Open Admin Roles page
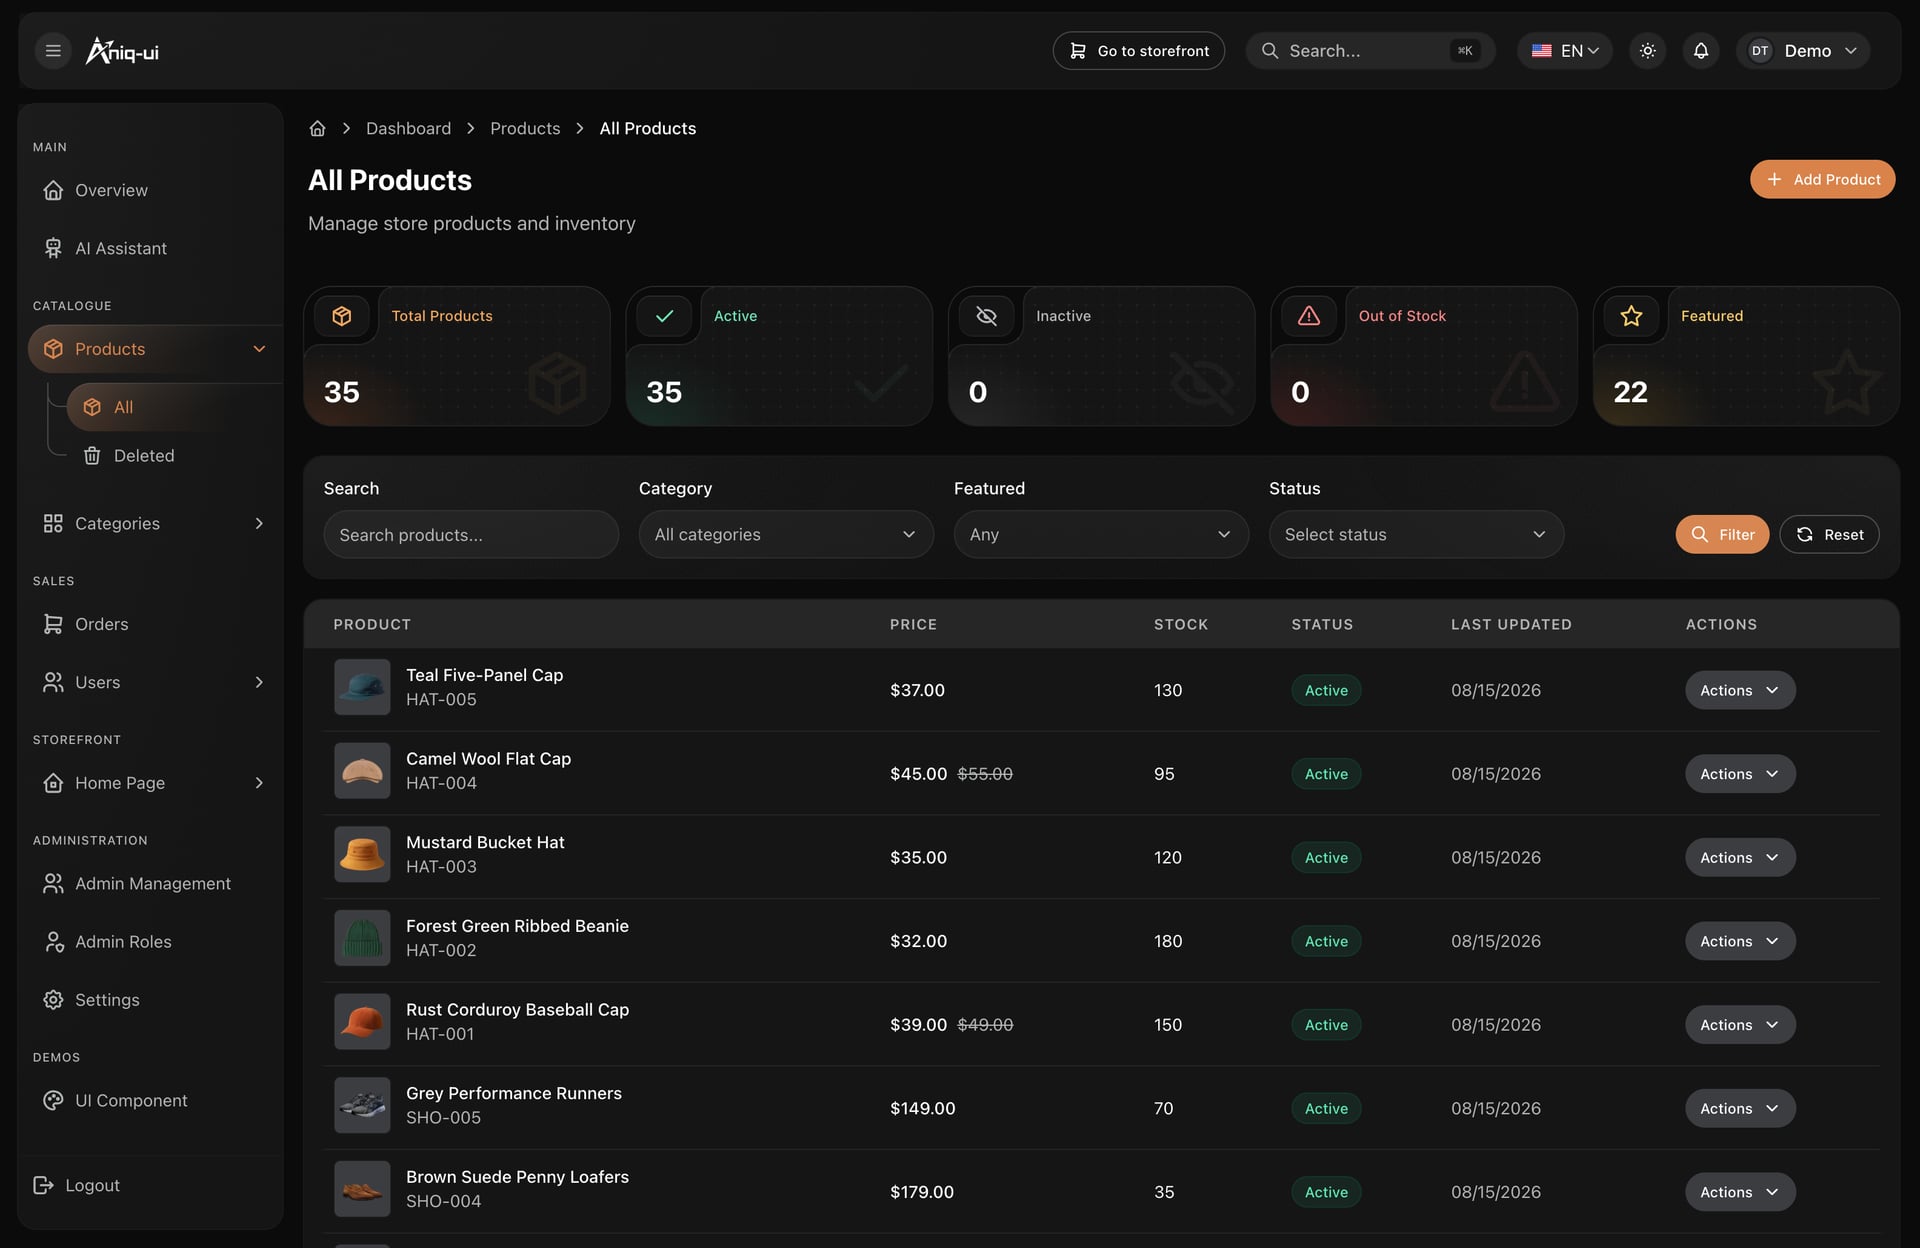This screenshot has width=1920, height=1248. (150, 941)
